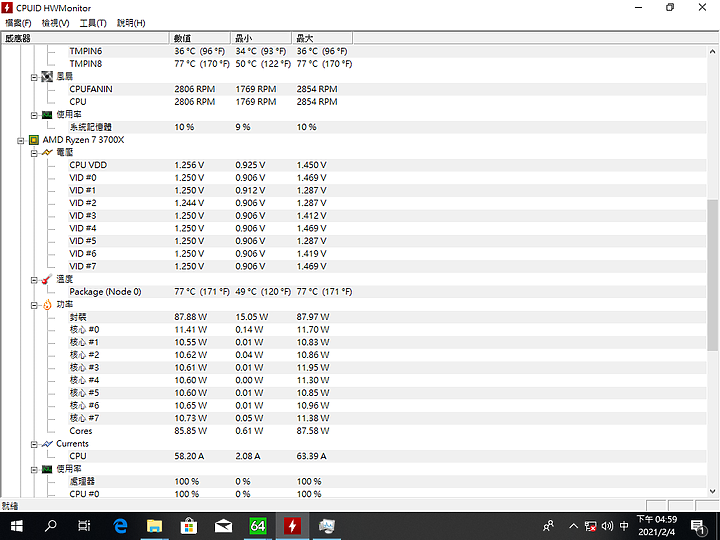Click the current graph icon beside Currents

(47, 444)
